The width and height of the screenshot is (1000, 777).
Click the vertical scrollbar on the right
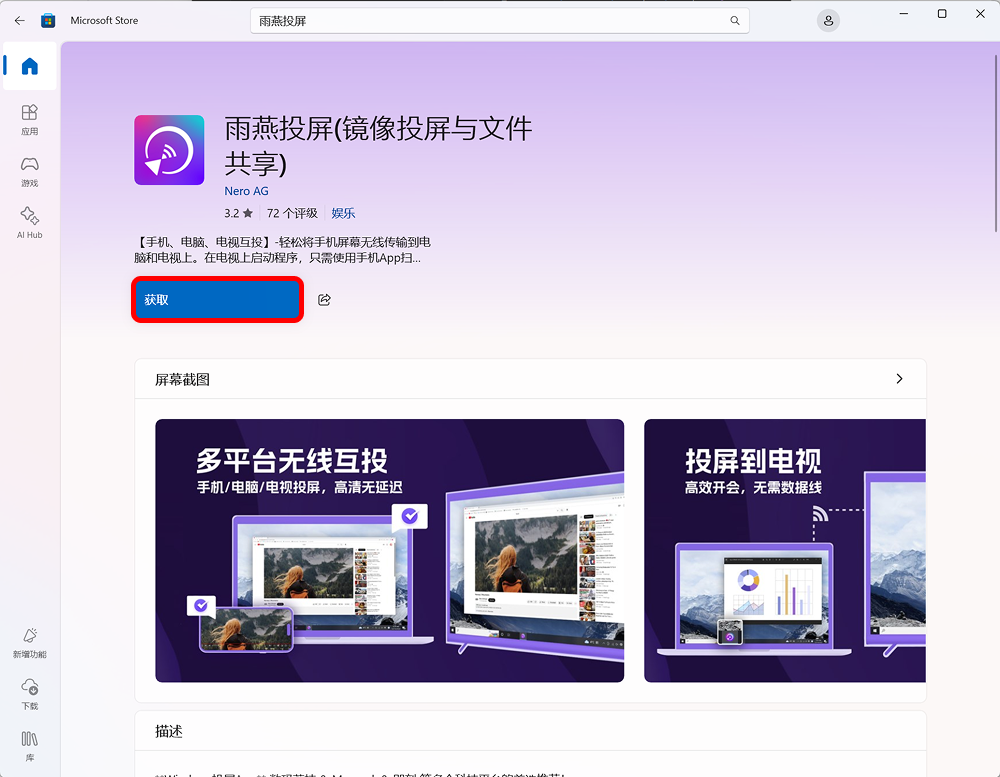[x=996, y=144]
